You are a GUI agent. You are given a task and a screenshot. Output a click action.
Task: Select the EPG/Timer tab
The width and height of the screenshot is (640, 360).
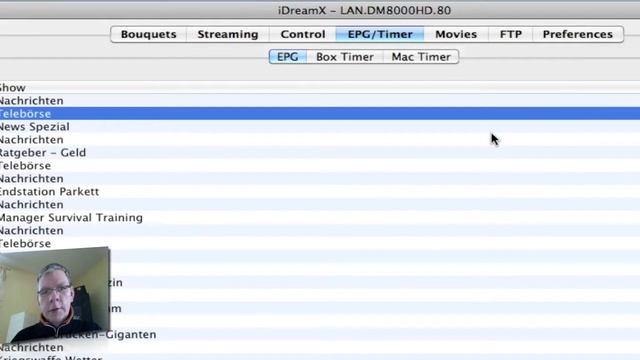point(380,34)
